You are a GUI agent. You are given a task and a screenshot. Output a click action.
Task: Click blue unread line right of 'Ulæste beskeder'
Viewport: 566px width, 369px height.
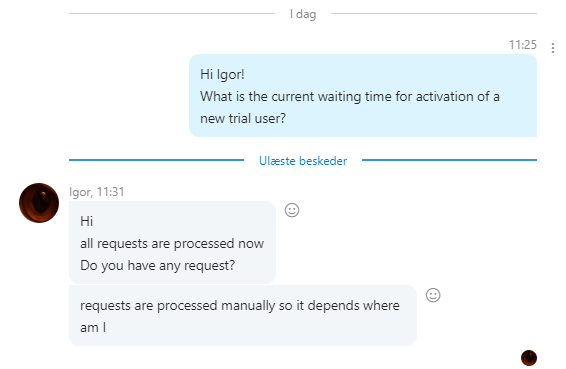click(449, 160)
